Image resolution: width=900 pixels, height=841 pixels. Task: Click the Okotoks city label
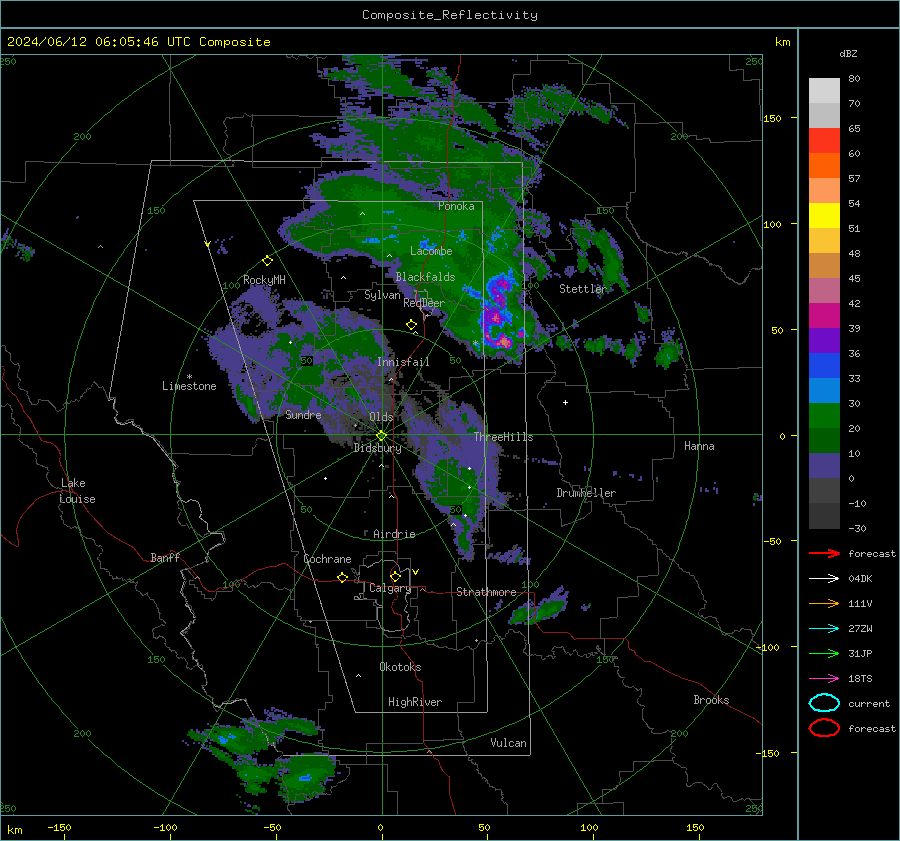pyautogui.click(x=400, y=667)
